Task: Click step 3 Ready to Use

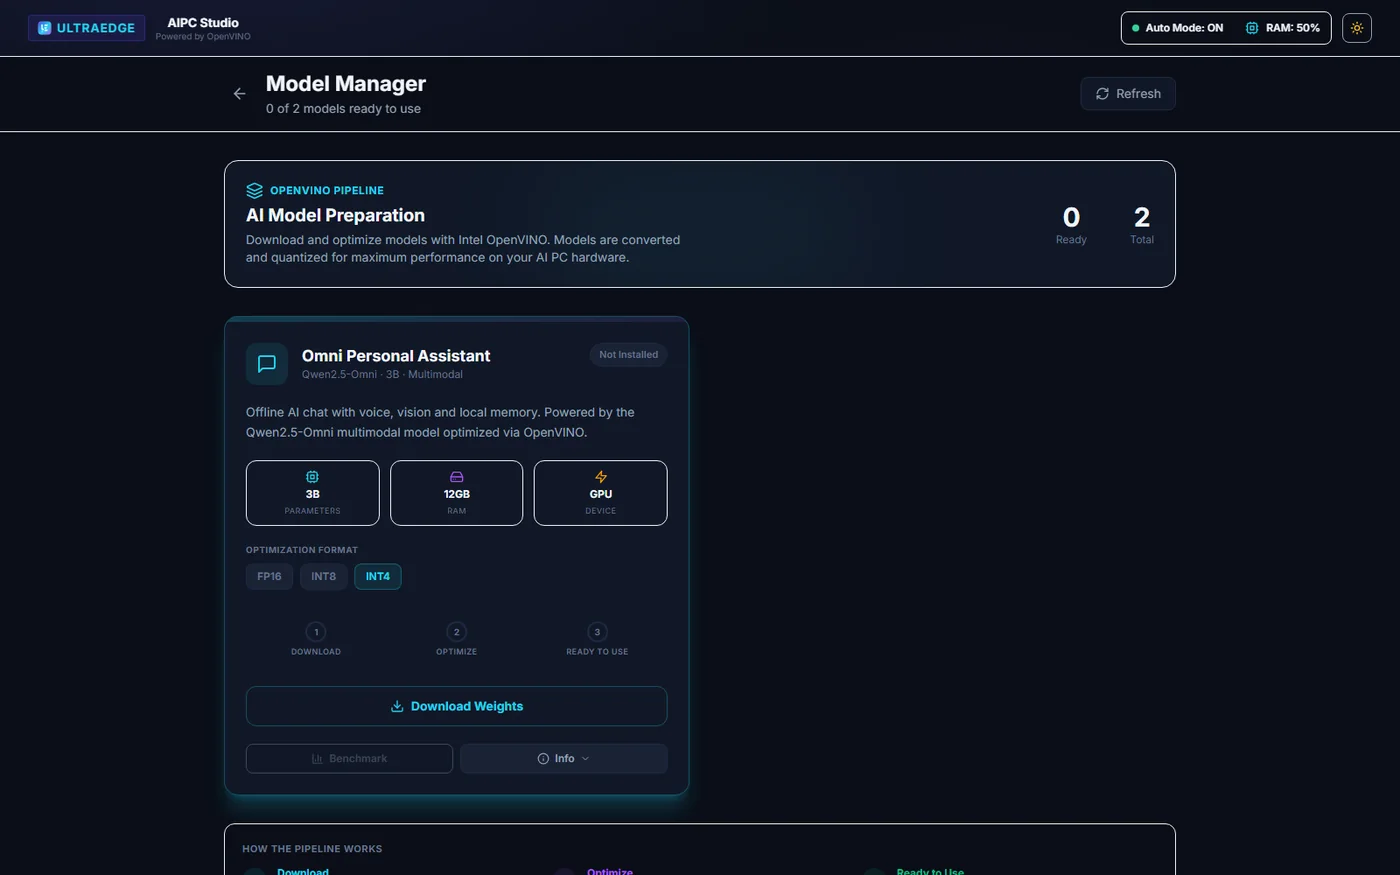Action: [597, 640]
